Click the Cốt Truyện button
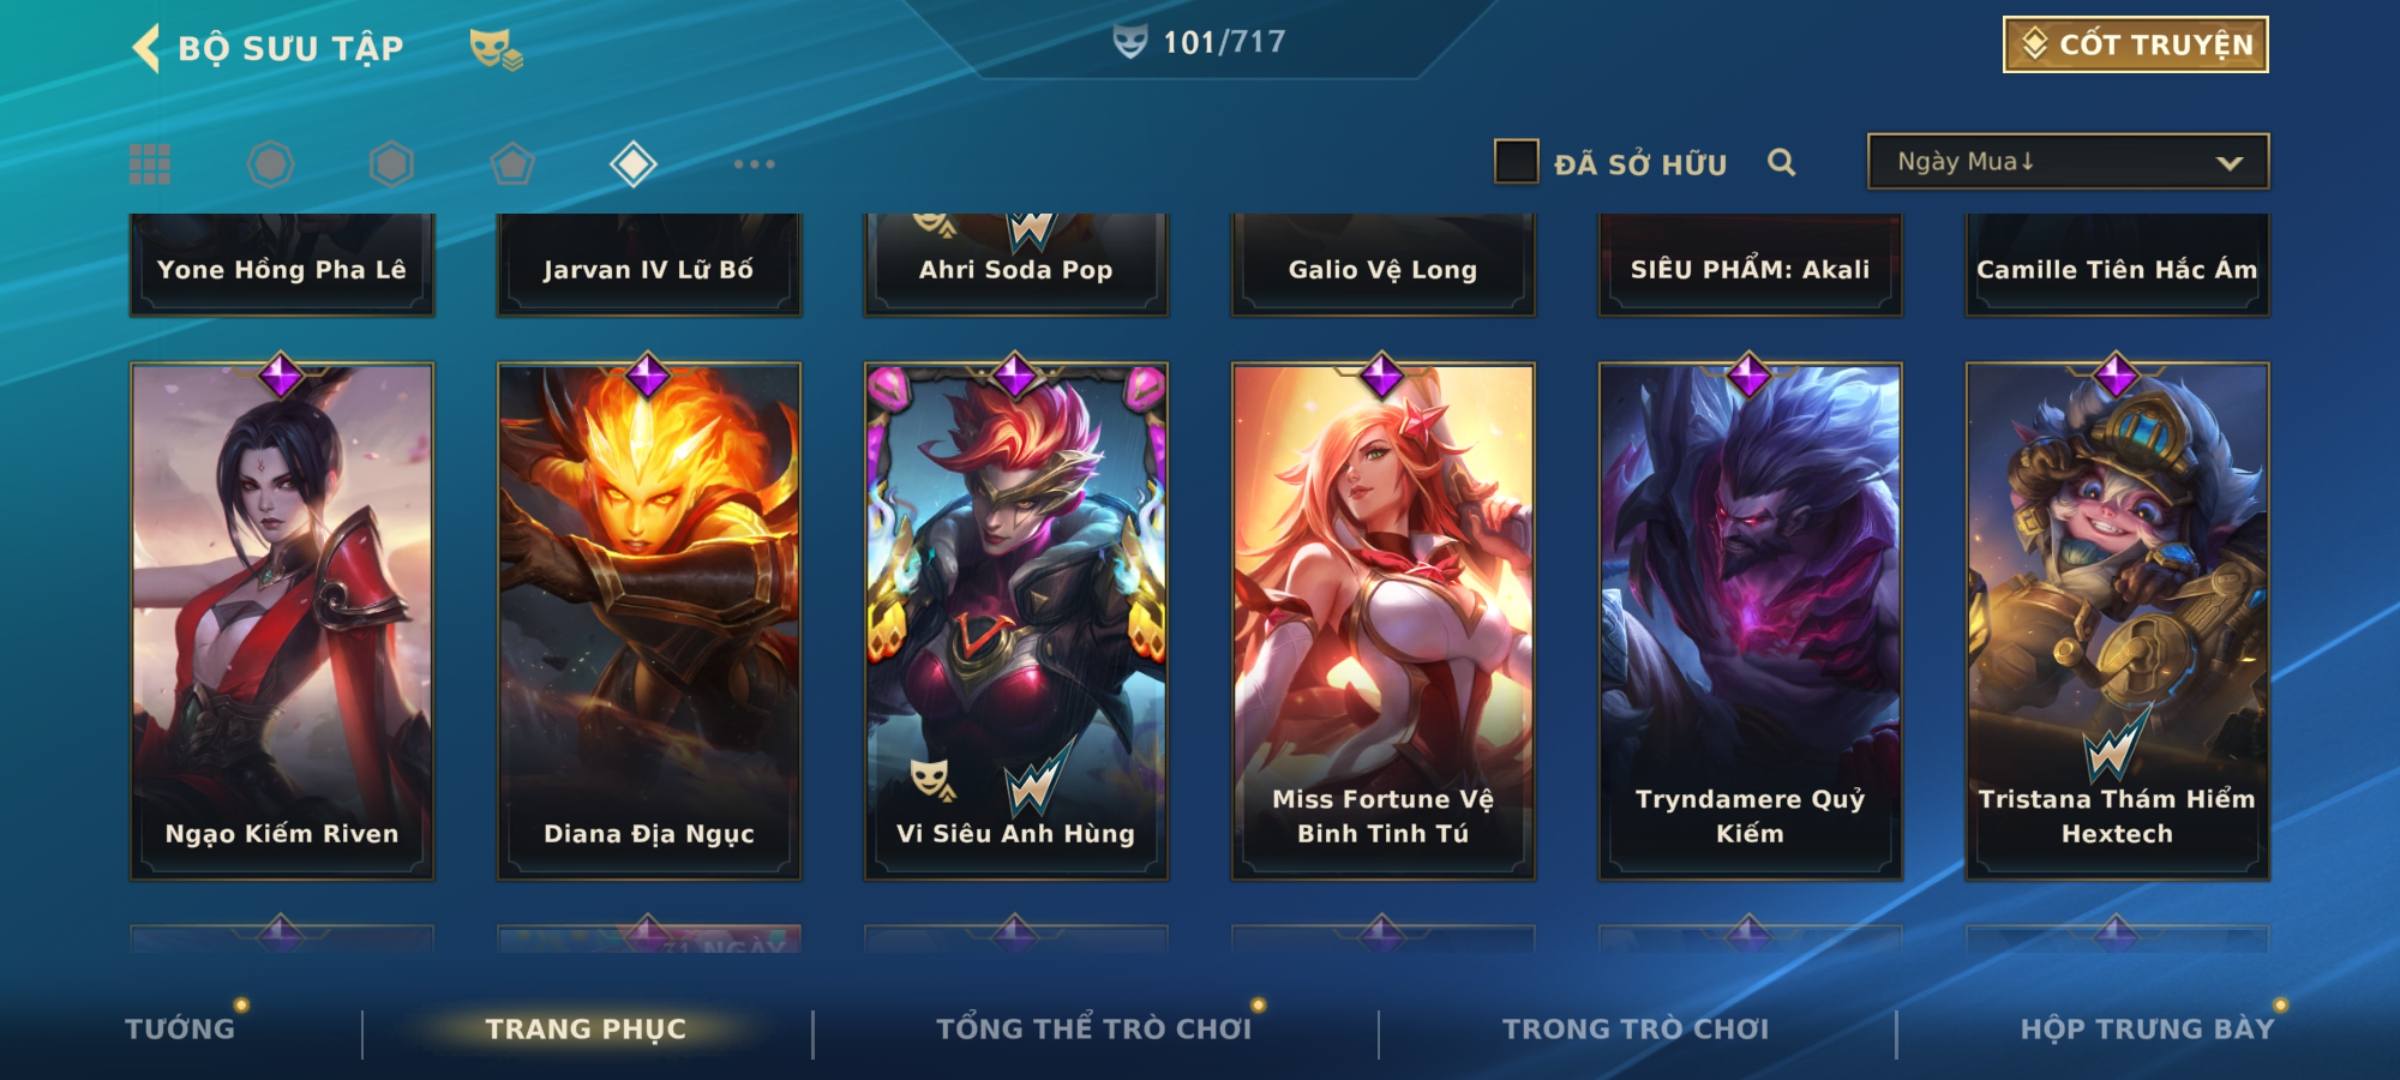2400x1080 pixels. pyautogui.click(x=2135, y=45)
